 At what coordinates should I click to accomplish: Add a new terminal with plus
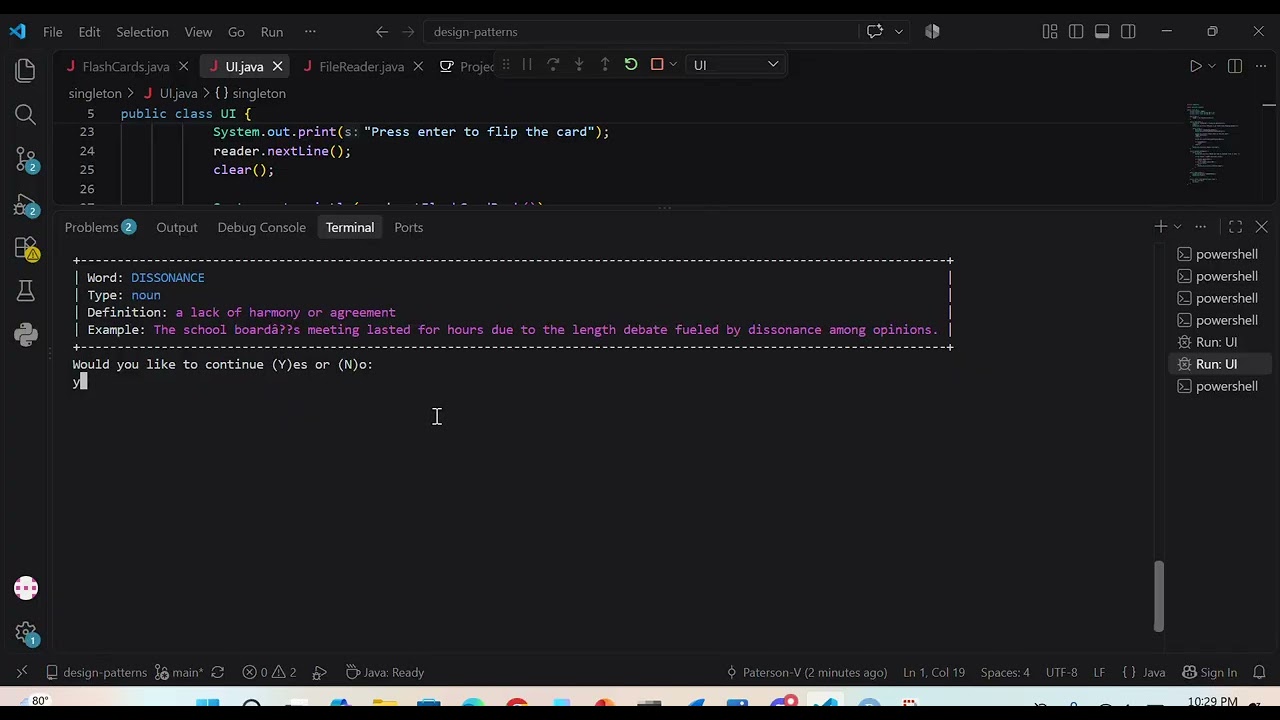coord(1160,227)
